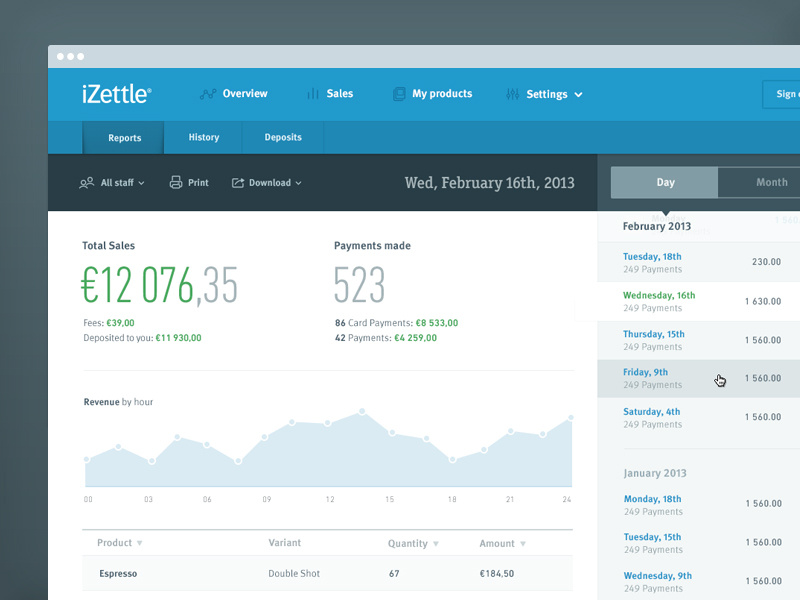Click the Sales bar chart icon
The width and height of the screenshot is (800, 600).
(313, 94)
